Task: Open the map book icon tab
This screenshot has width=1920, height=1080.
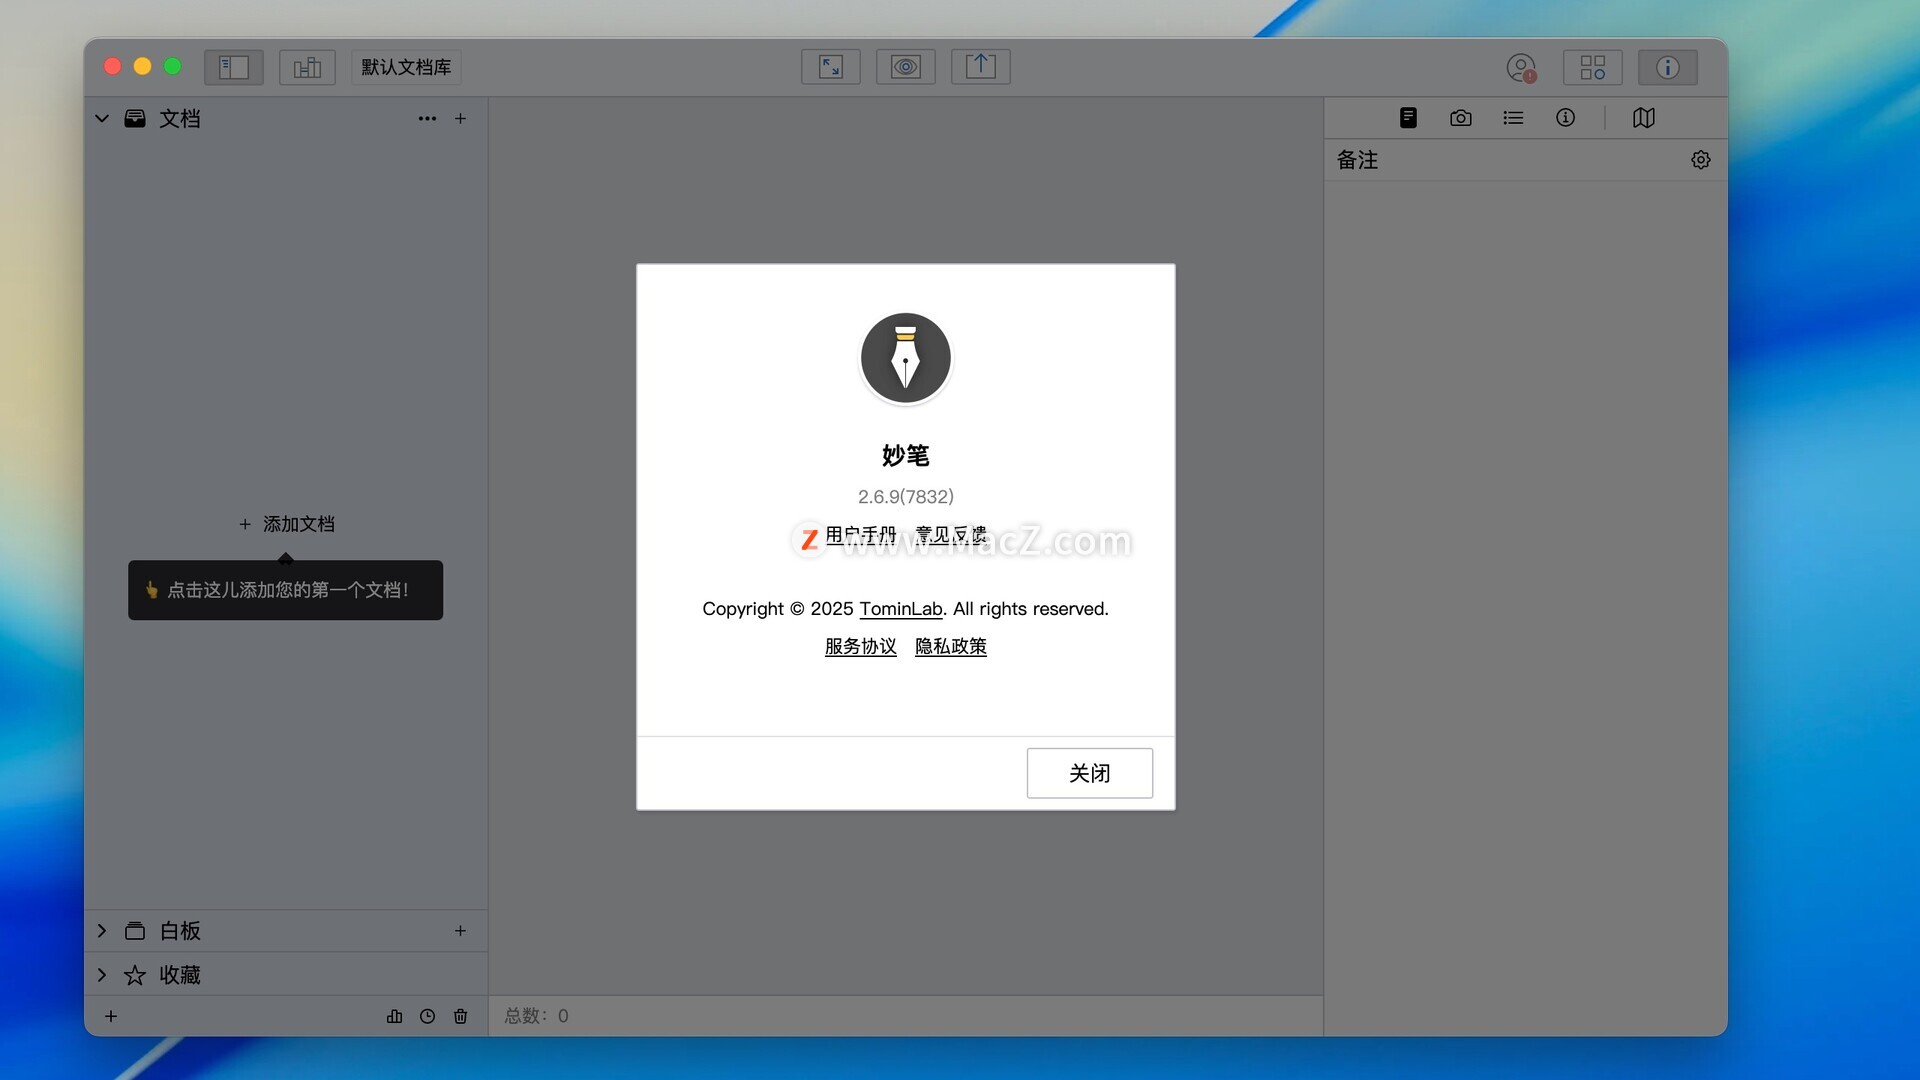Action: coord(1644,118)
